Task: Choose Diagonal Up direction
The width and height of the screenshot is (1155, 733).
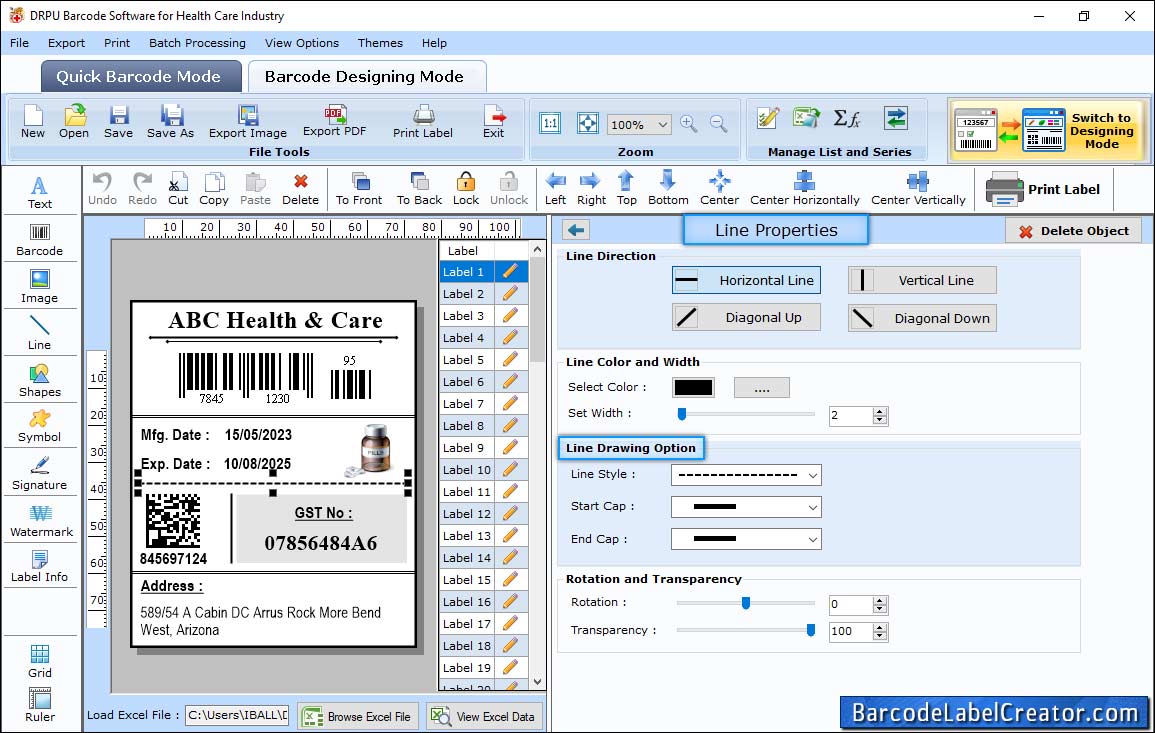Action: (746, 318)
